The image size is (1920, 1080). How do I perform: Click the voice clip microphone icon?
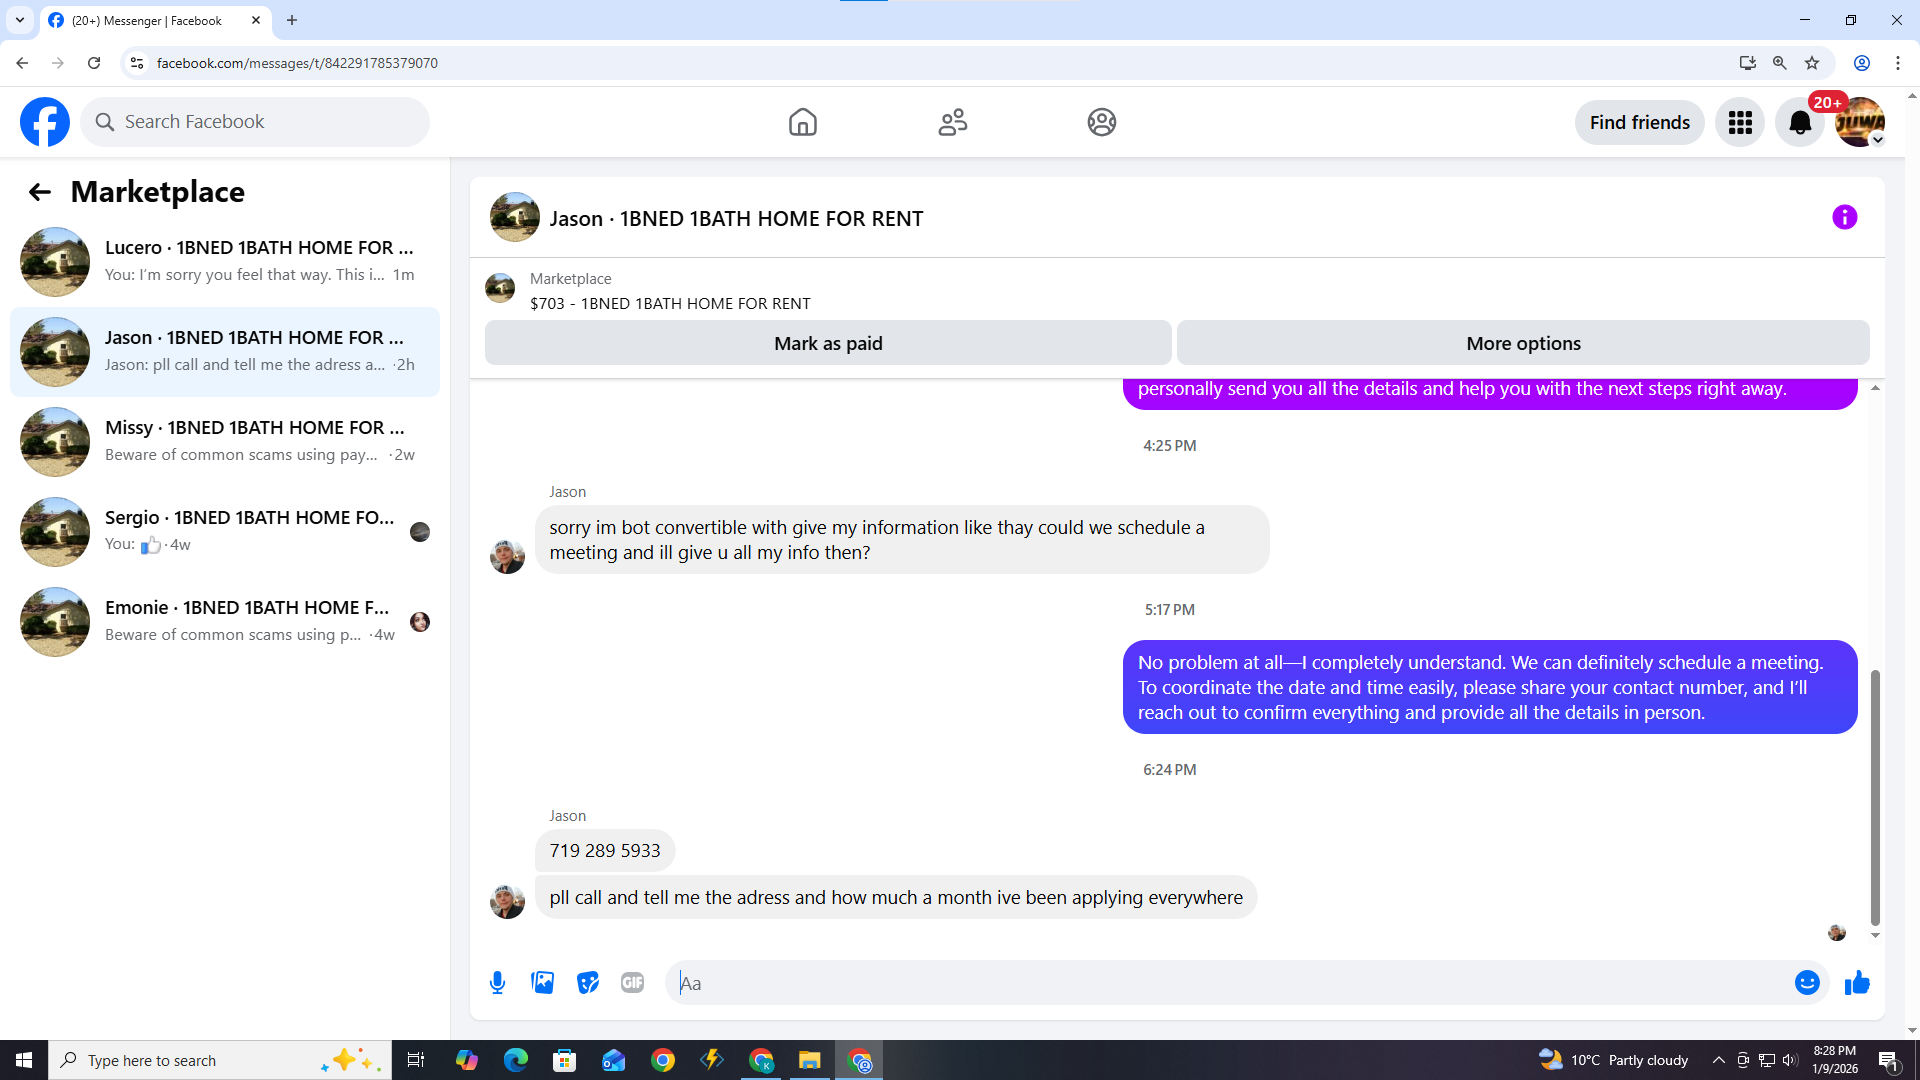click(x=497, y=983)
